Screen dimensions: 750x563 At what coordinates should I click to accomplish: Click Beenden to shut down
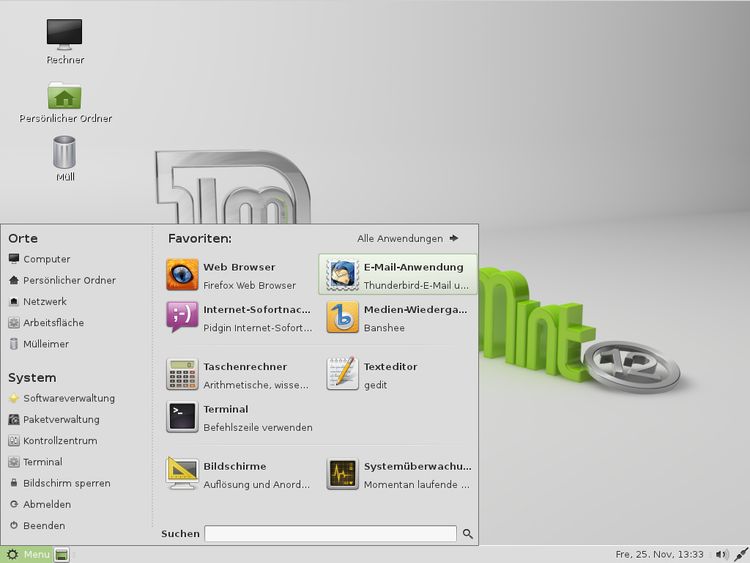(x=44, y=525)
